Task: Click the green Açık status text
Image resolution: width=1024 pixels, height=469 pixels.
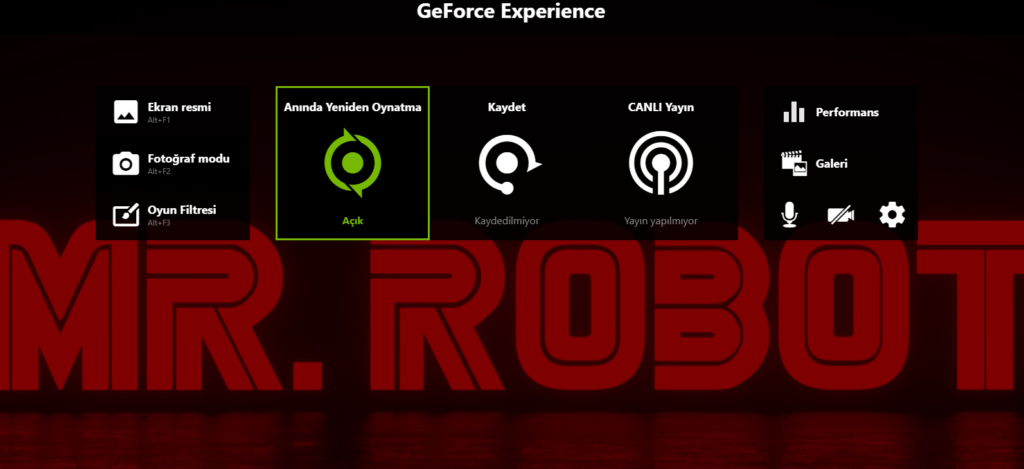Action: point(352,221)
